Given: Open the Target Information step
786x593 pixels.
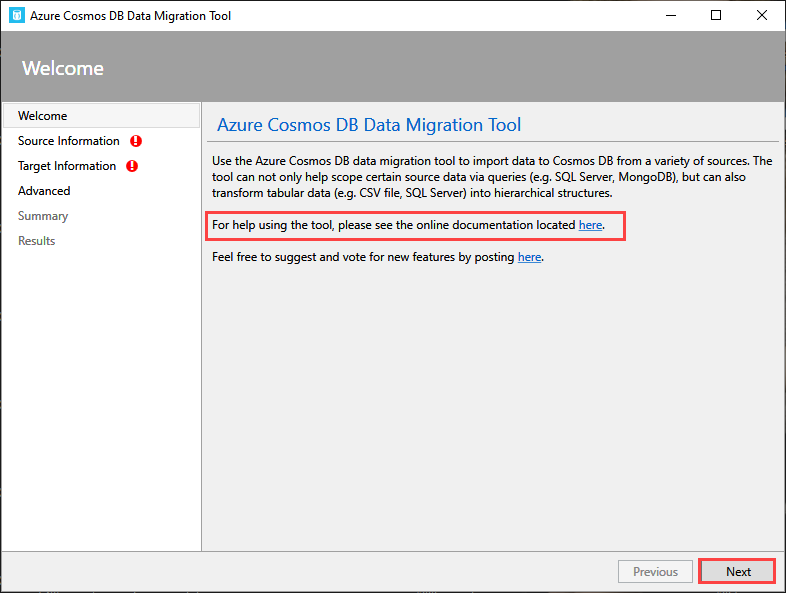Looking at the screenshot, I should [66, 166].
